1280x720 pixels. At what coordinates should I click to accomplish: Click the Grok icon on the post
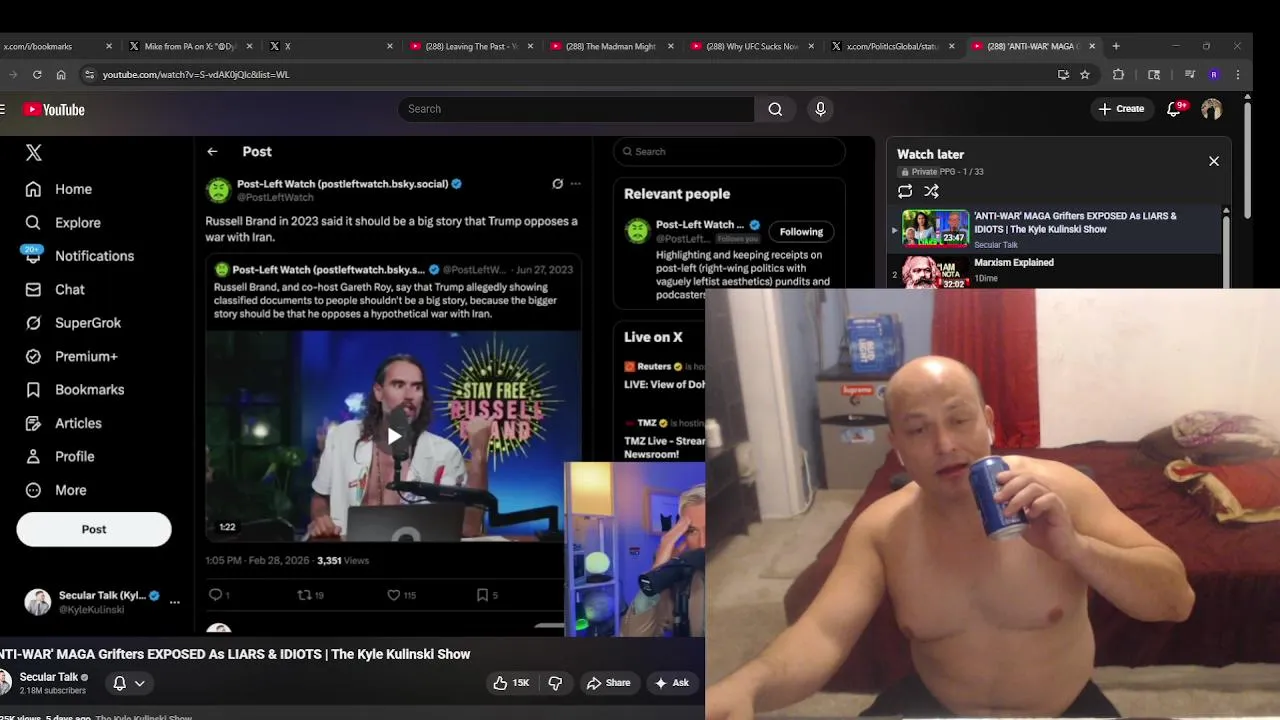click(557, 184)
